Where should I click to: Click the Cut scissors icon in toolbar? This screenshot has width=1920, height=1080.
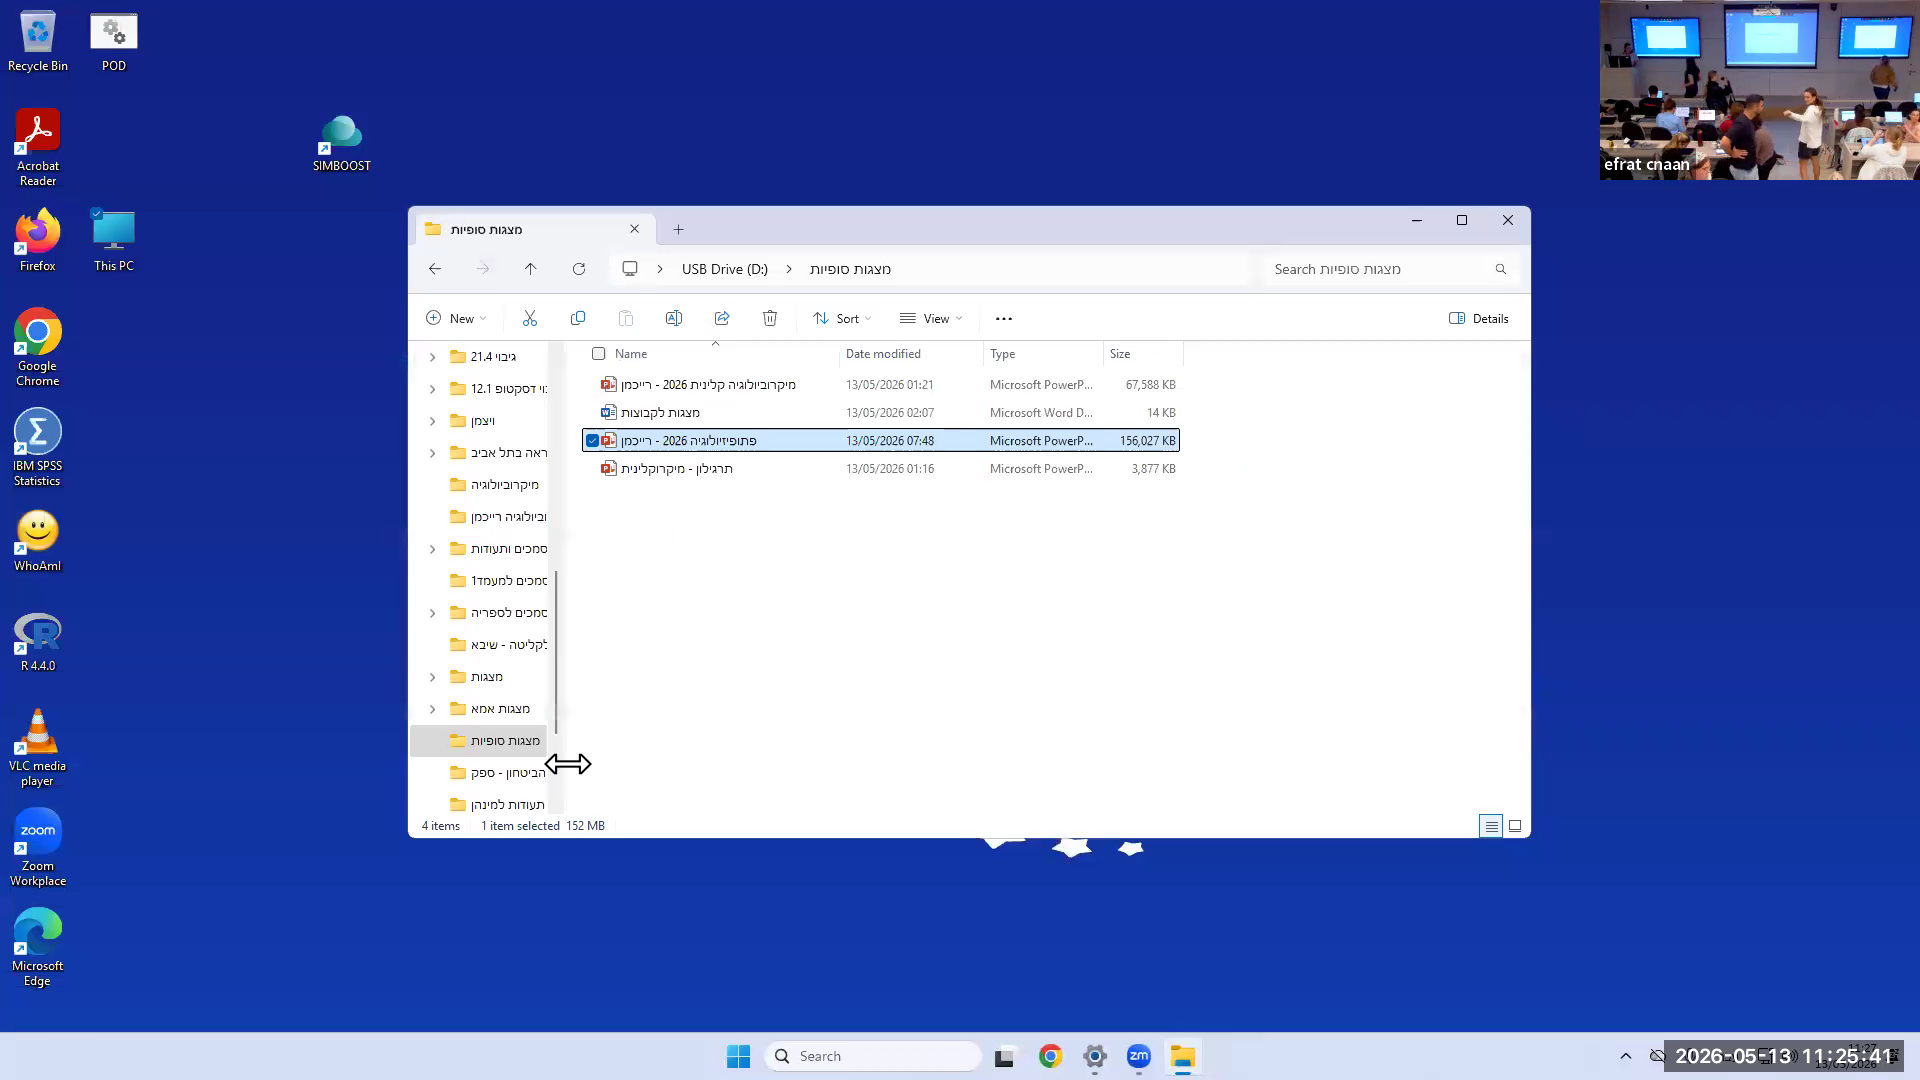[530, 318]
